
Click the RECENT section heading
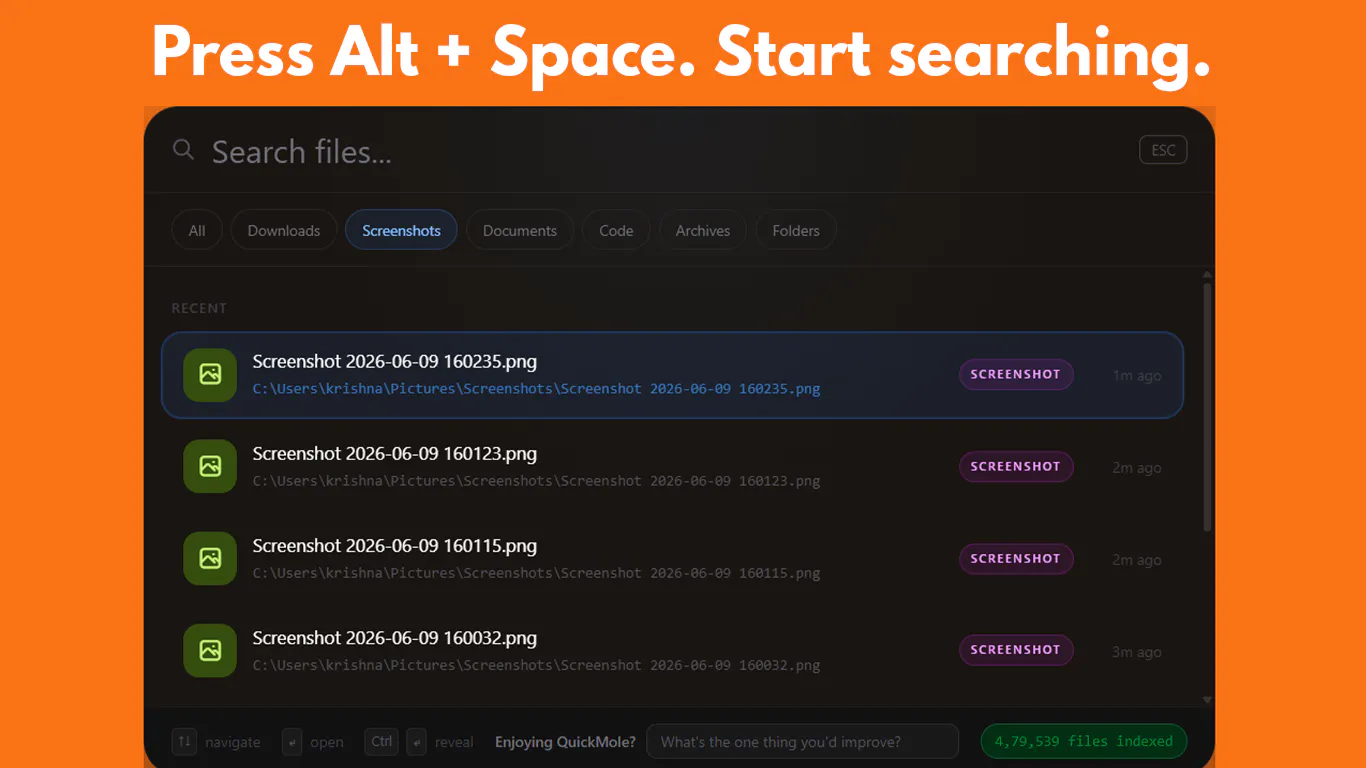pos(199,308)
